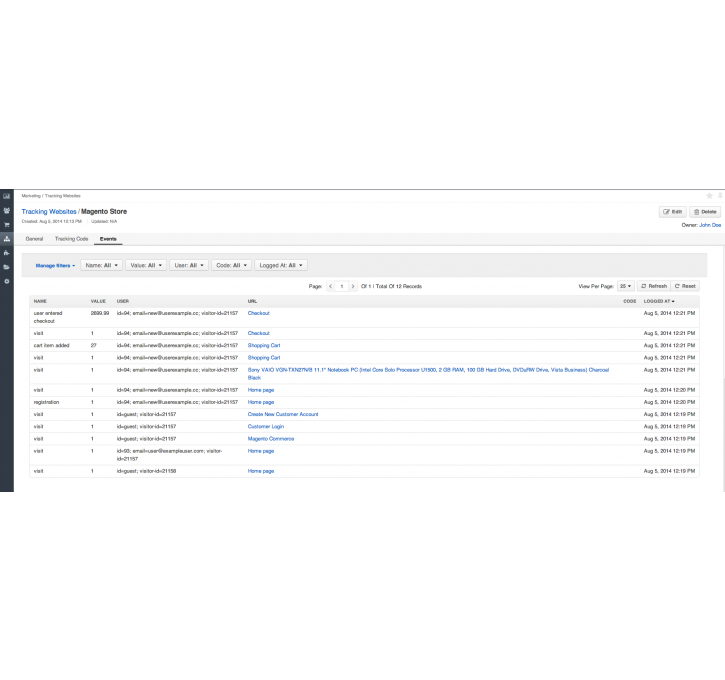The height and width of the screenshot is (680, 725).
Task: Expand the Manage filters menu
Action: click(55, 265)
